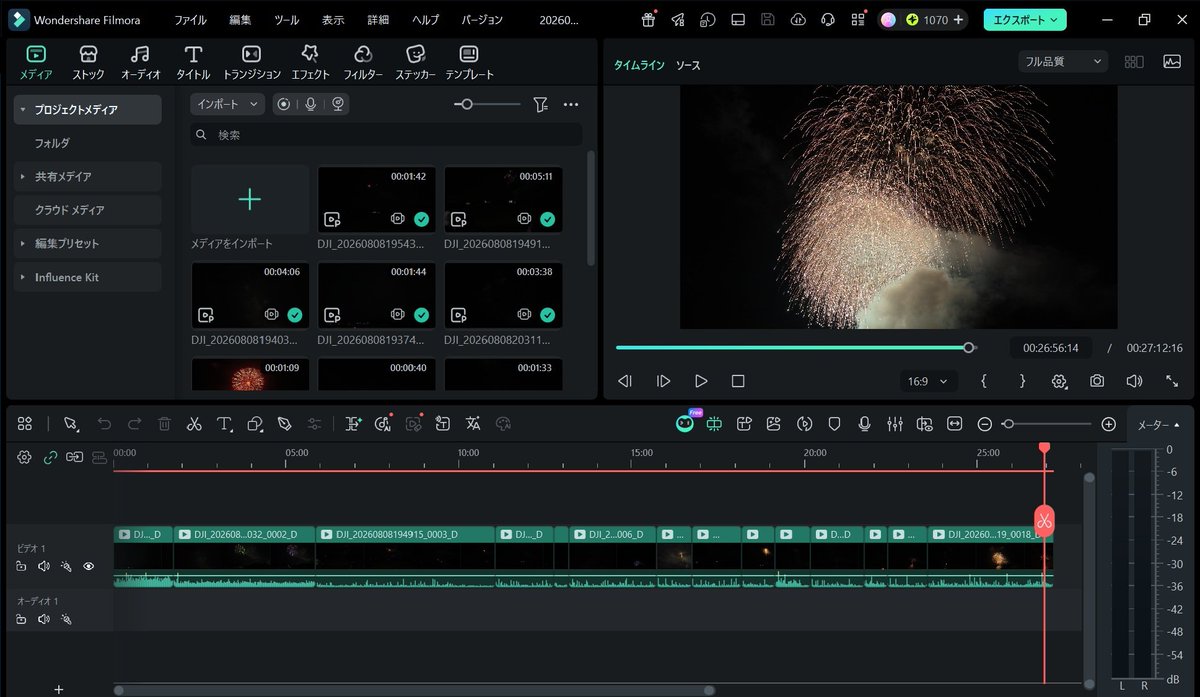Open the ツール menu

(x=286, y=20)
